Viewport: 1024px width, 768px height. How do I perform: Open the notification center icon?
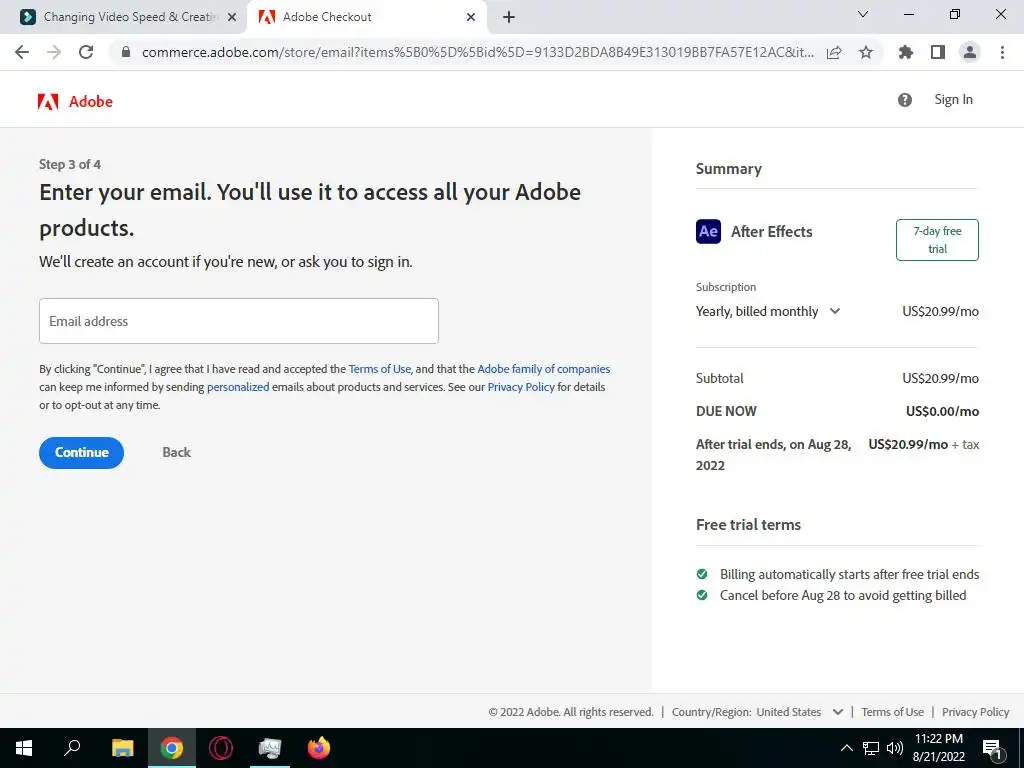993,749
